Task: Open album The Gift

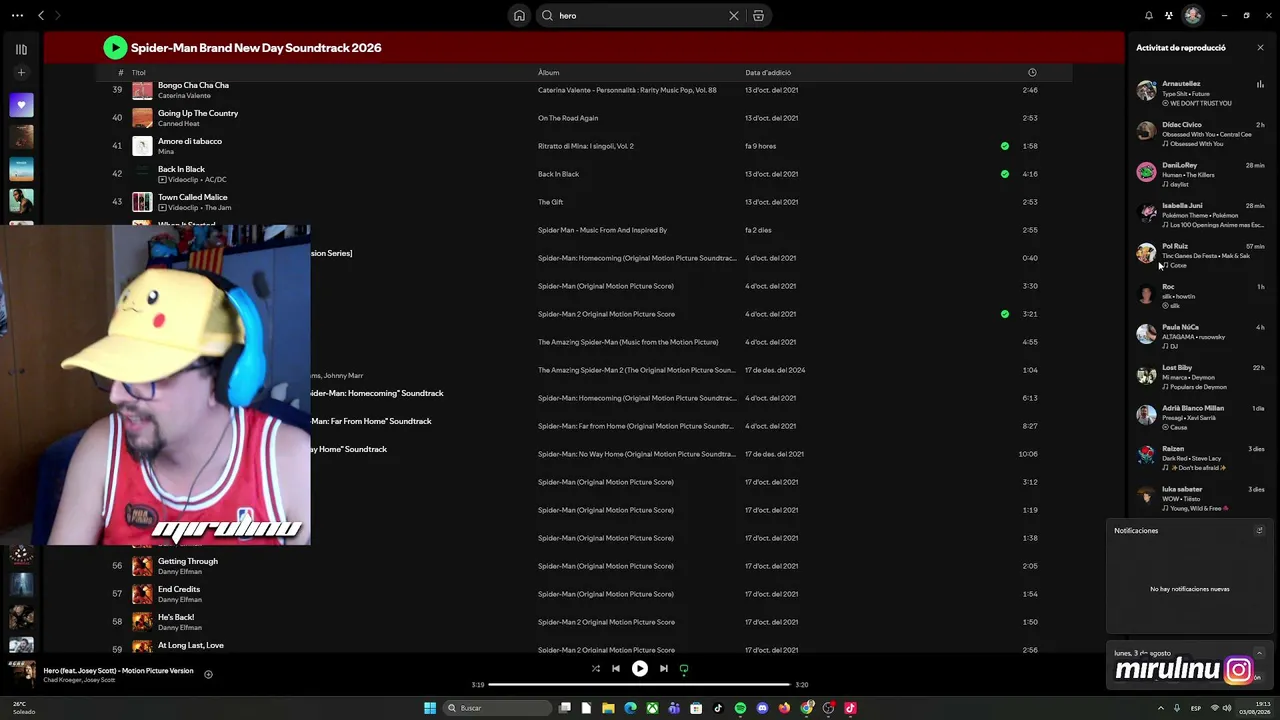Action: click(x=550, y=202)
